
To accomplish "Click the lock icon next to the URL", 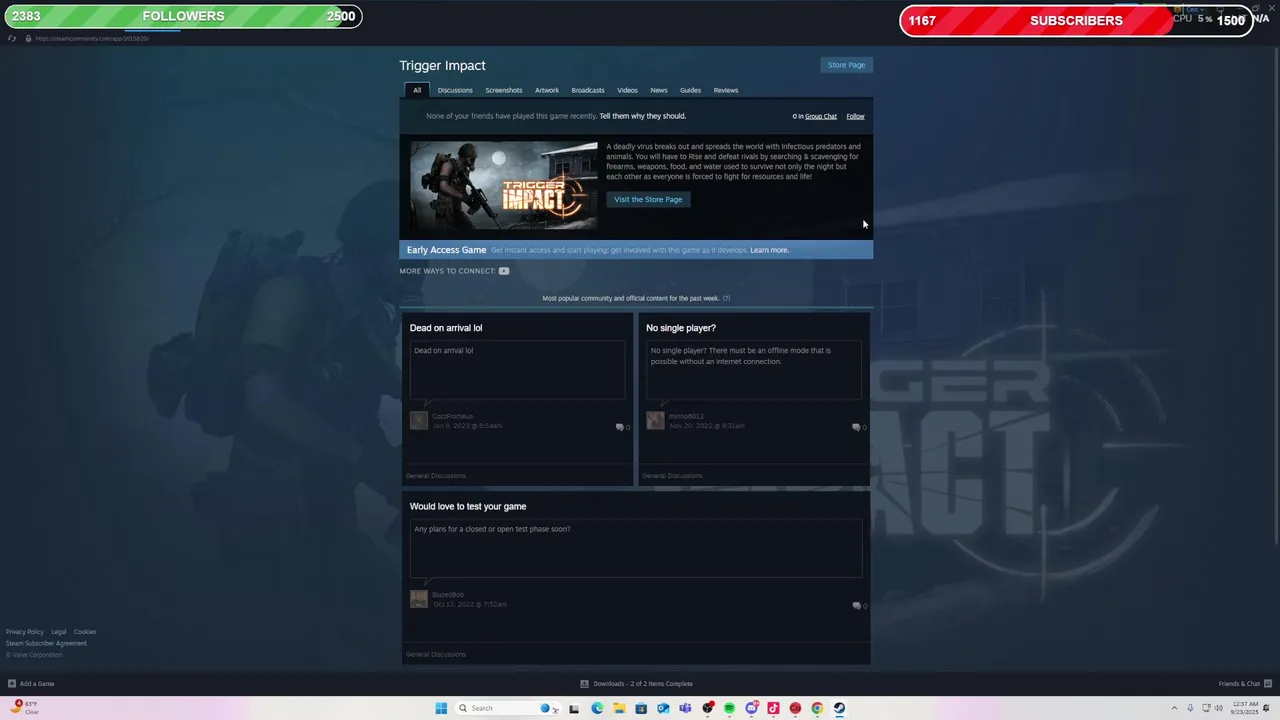I will [29, 38].
